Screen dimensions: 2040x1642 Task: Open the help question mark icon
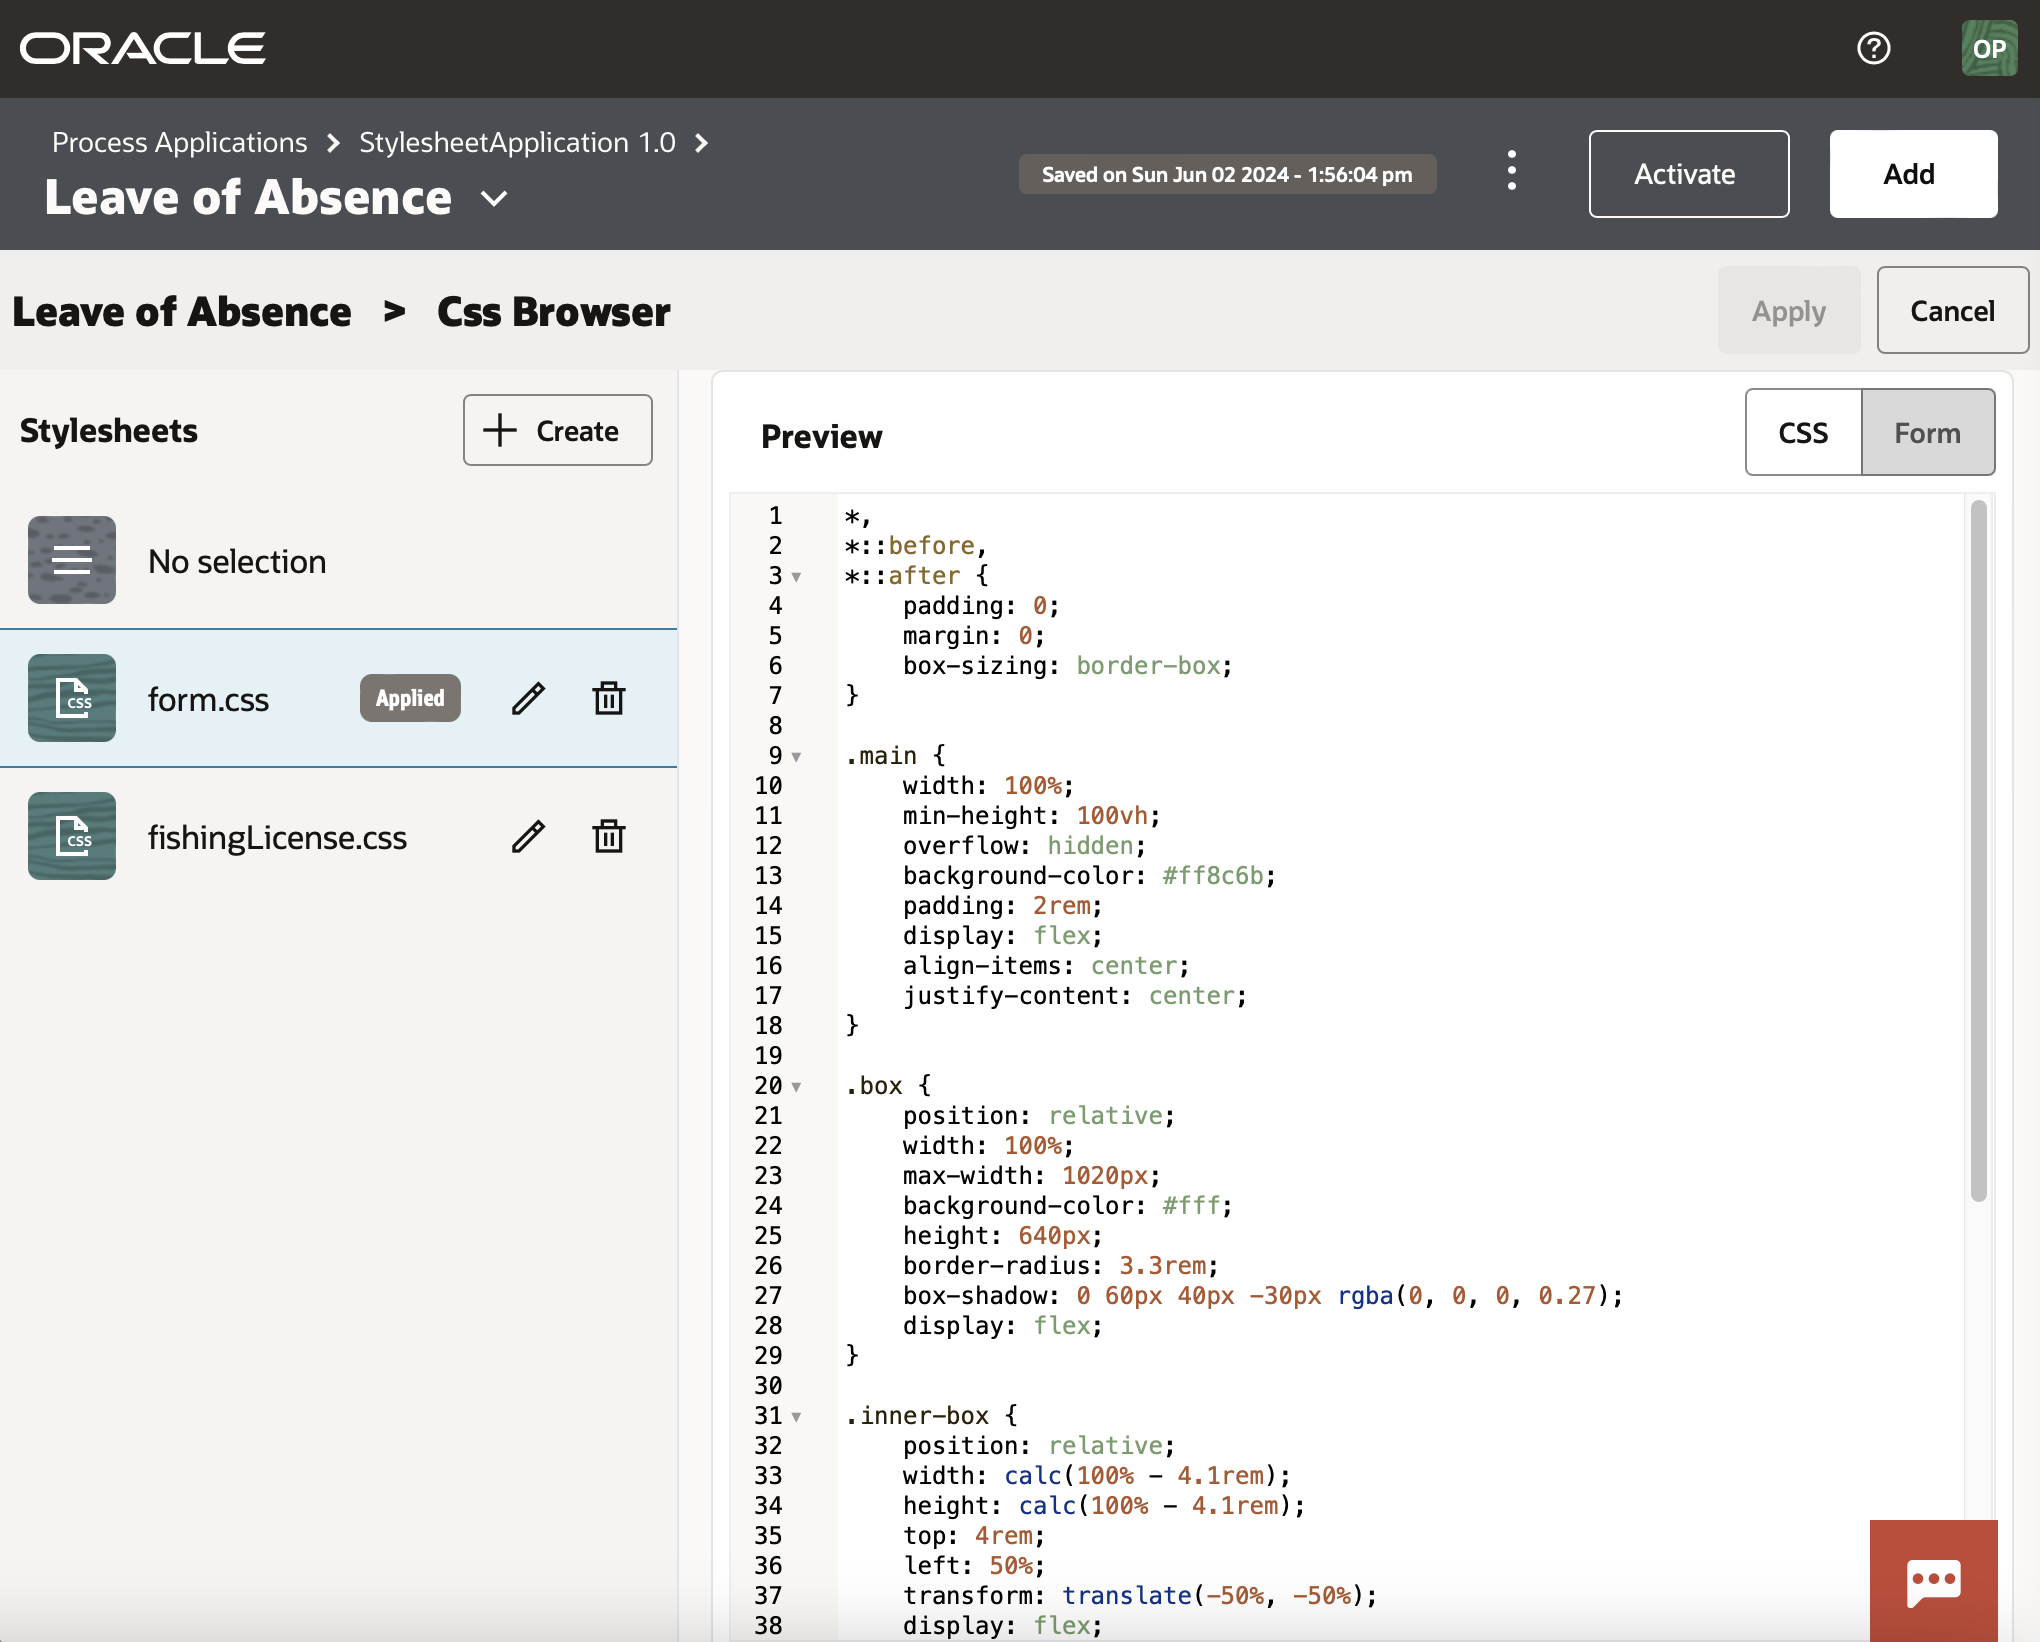(x=1875, y=48)
